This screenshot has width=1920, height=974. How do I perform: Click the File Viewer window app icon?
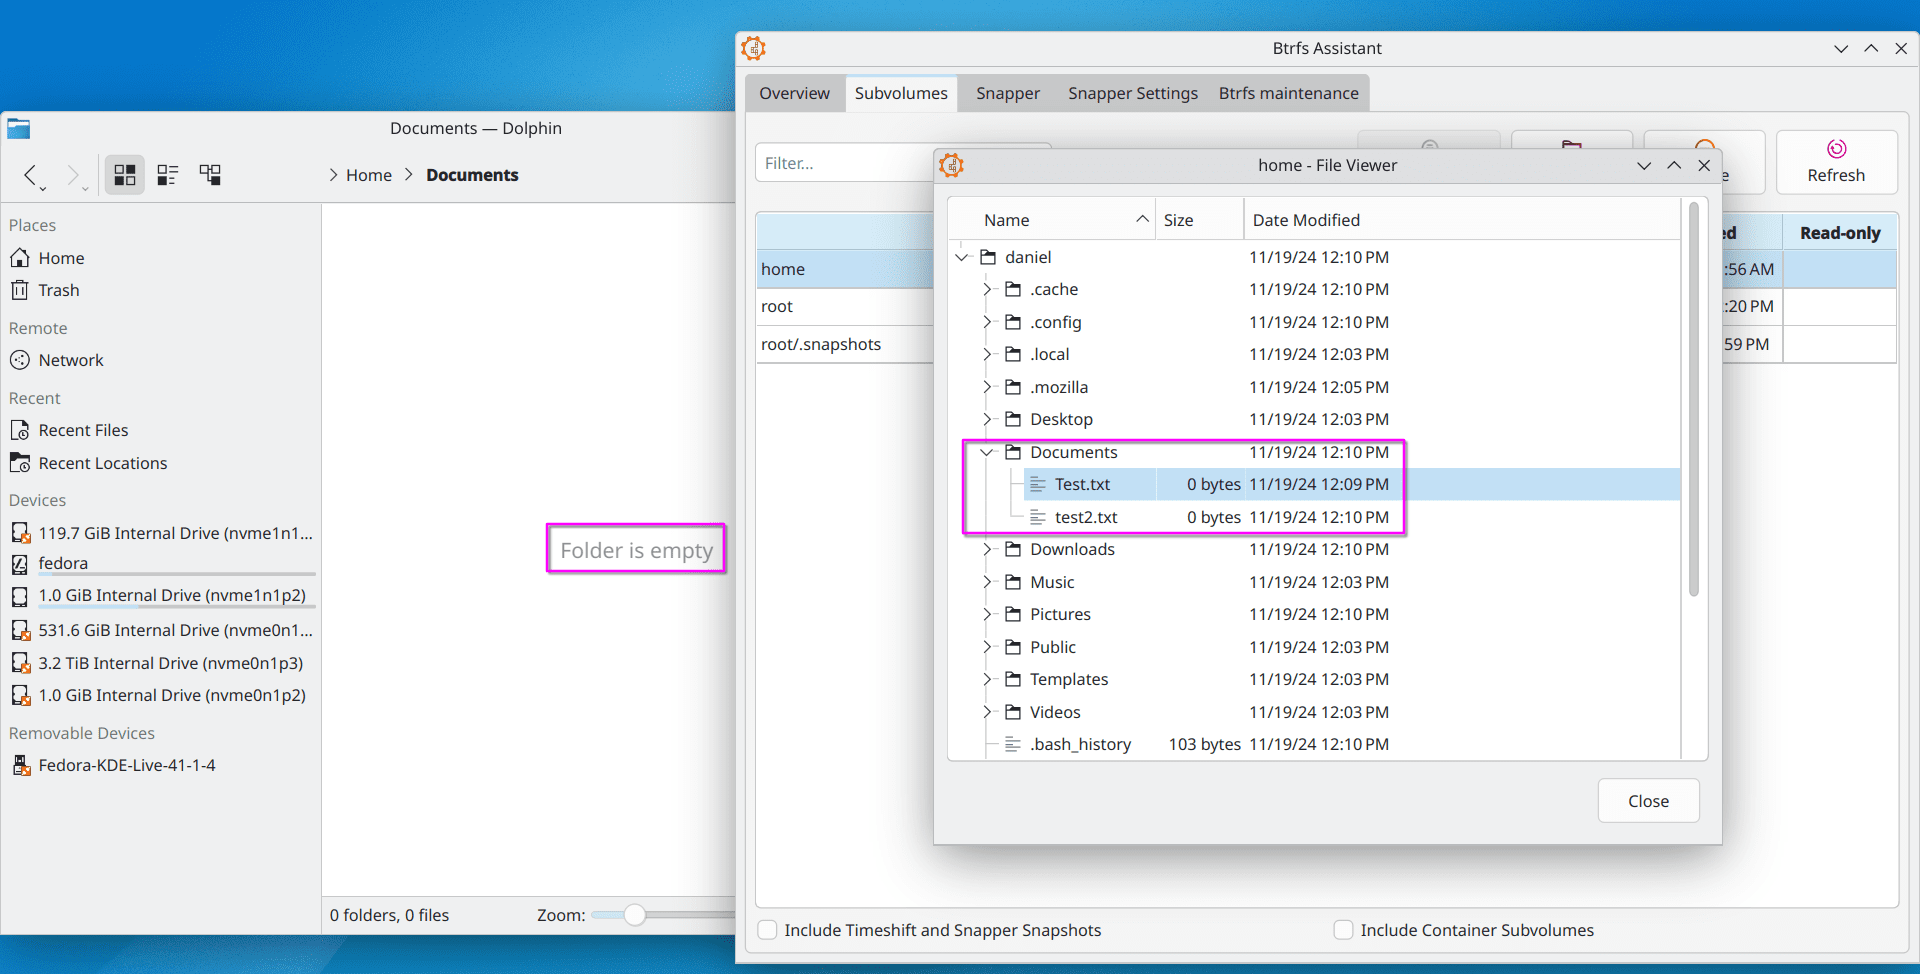pos(951,165)
